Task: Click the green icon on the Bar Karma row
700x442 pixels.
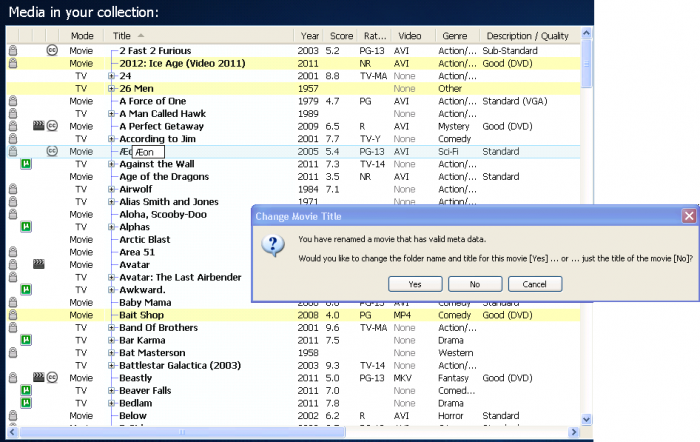Action: pyautogui.click(x=26, y=340)
